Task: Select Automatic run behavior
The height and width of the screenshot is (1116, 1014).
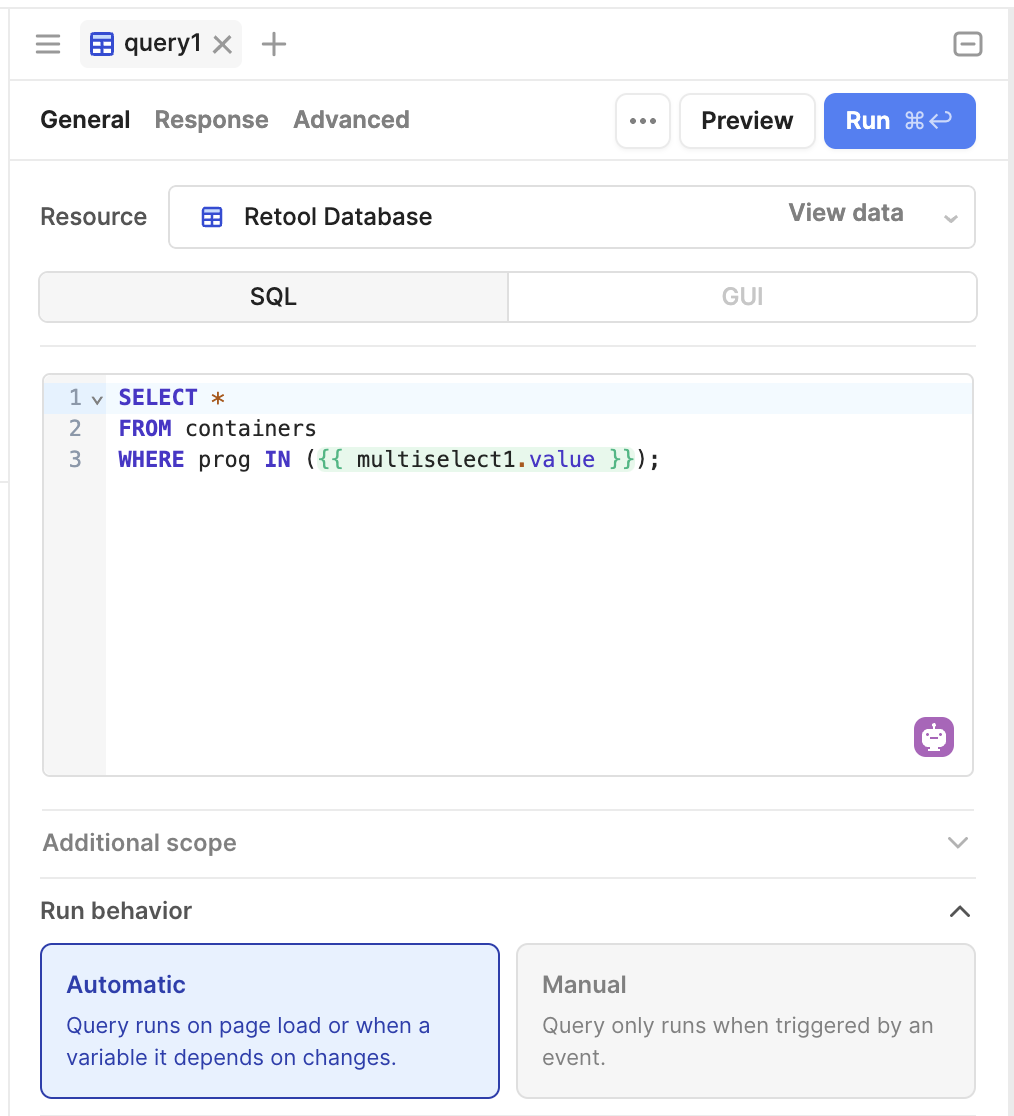Action: (x=270, y=1021)
